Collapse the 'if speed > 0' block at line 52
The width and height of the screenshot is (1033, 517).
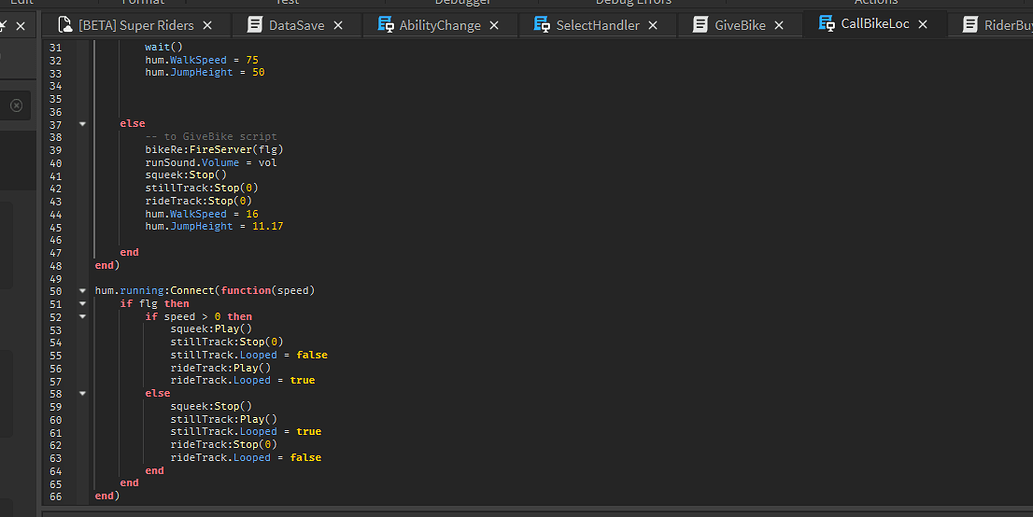tap(82, 317)
